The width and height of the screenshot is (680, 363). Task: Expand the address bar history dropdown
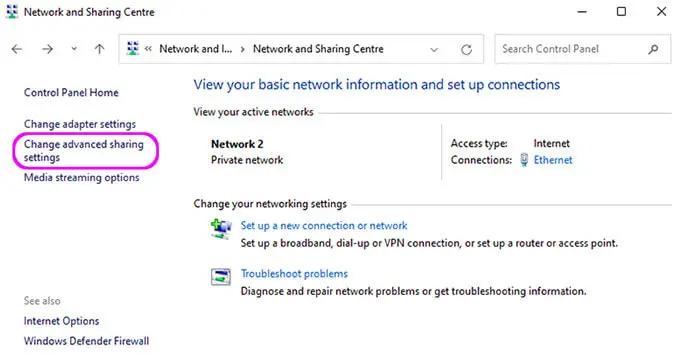pos(434,49)
